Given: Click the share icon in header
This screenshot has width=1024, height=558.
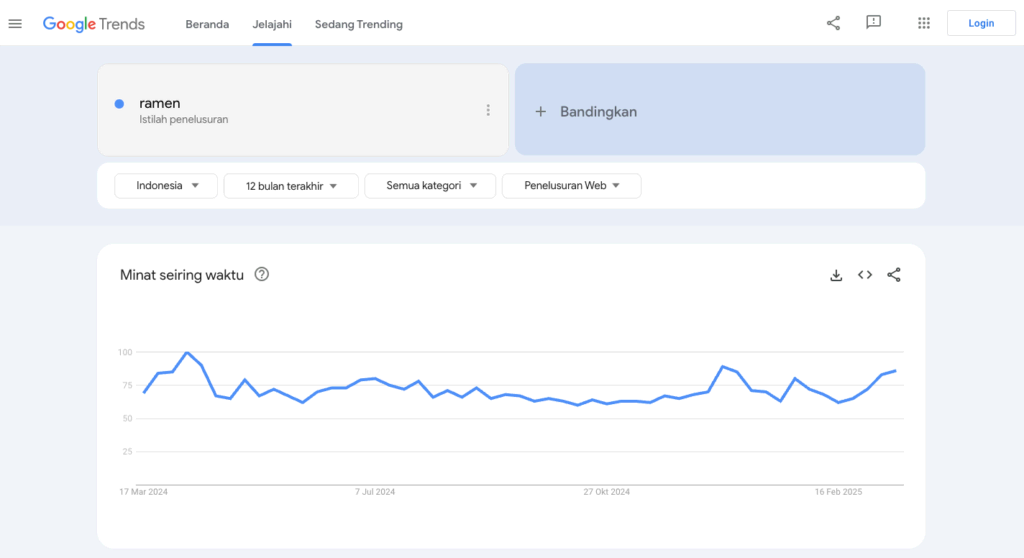Looking at the screenshot, I should tap(833, 23).
